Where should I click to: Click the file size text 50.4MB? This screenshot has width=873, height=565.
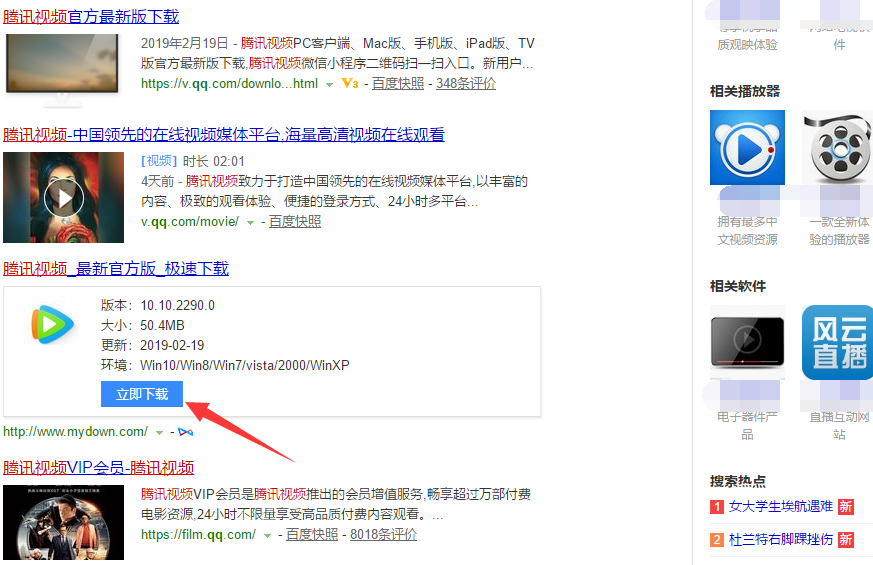tap(162, 325)
